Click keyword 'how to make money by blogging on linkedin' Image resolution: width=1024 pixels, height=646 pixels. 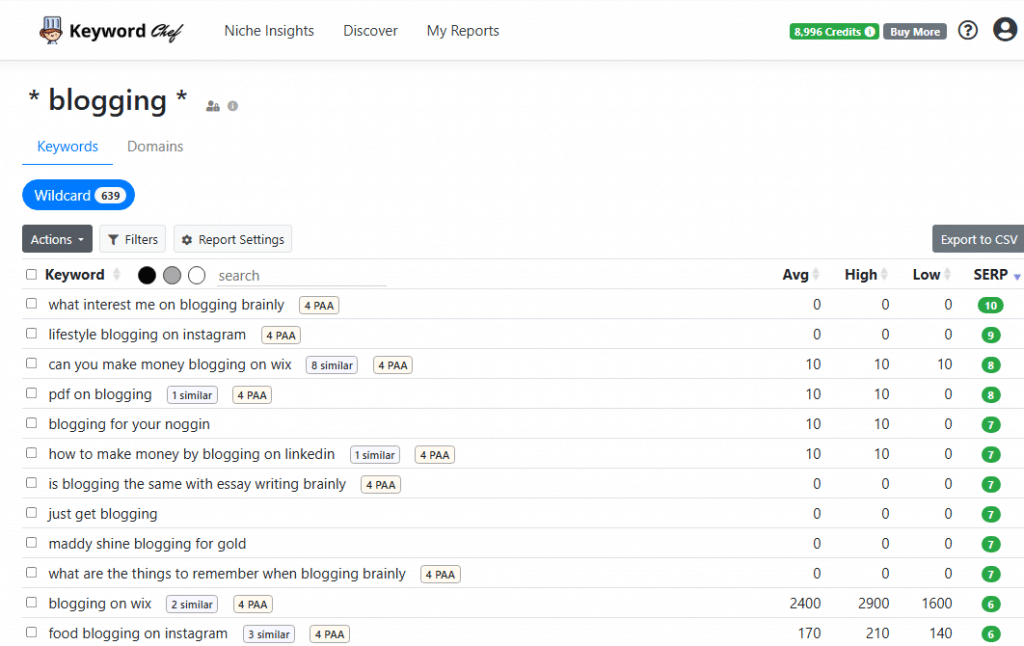[191, 454]
